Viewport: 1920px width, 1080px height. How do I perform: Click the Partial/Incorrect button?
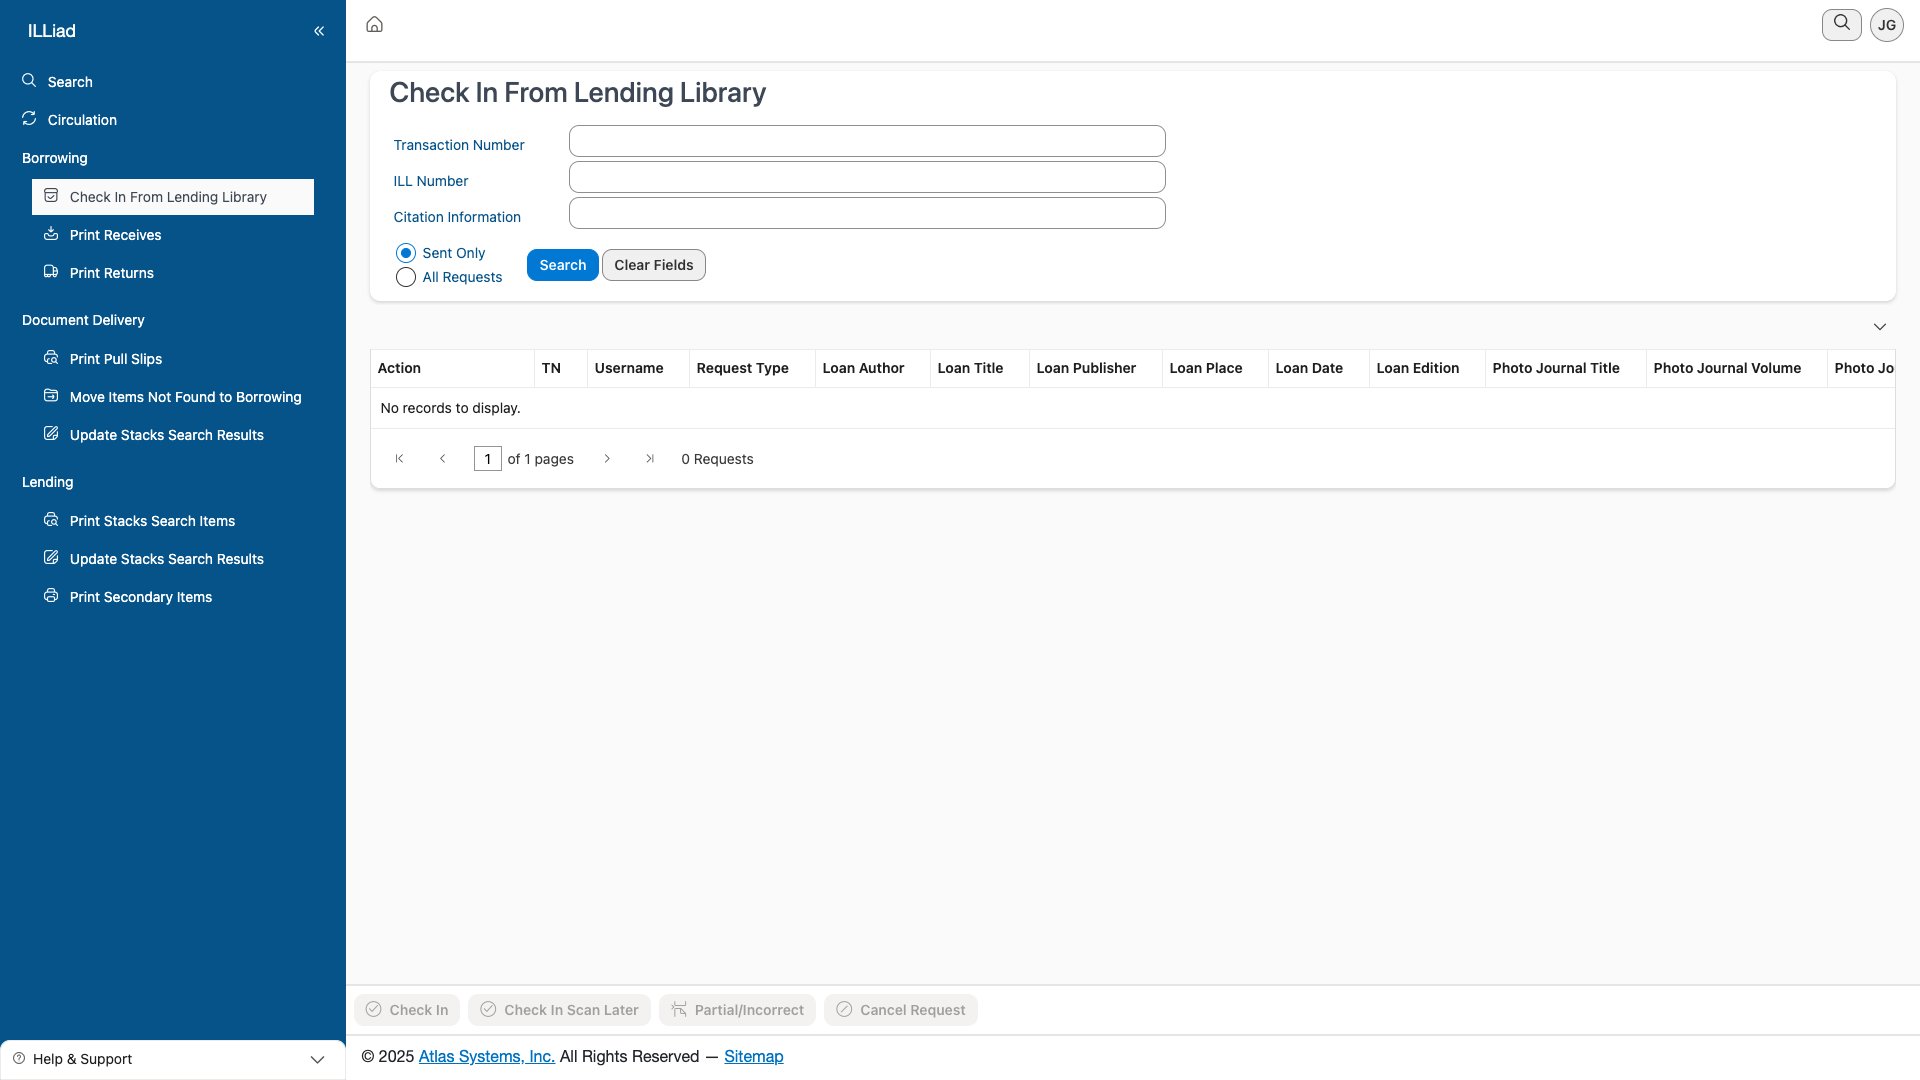pyautogui.click(x=737, y=1010)
